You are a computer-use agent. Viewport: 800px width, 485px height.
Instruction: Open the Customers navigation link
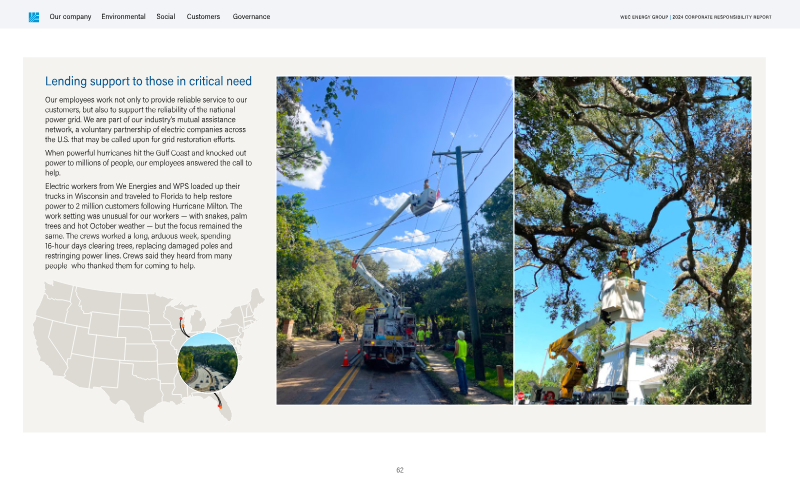pos(203,17)
